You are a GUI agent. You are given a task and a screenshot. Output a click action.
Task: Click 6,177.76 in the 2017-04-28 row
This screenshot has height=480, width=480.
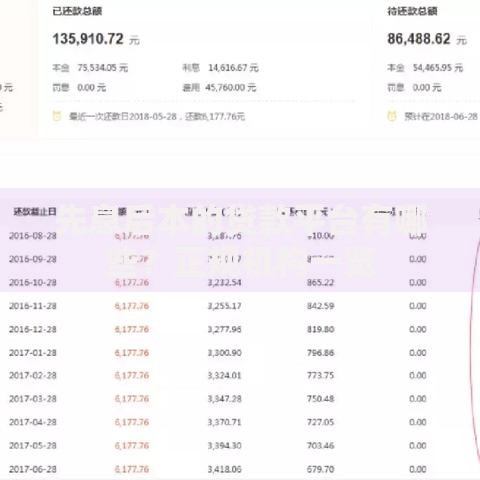tap(132, 422)
